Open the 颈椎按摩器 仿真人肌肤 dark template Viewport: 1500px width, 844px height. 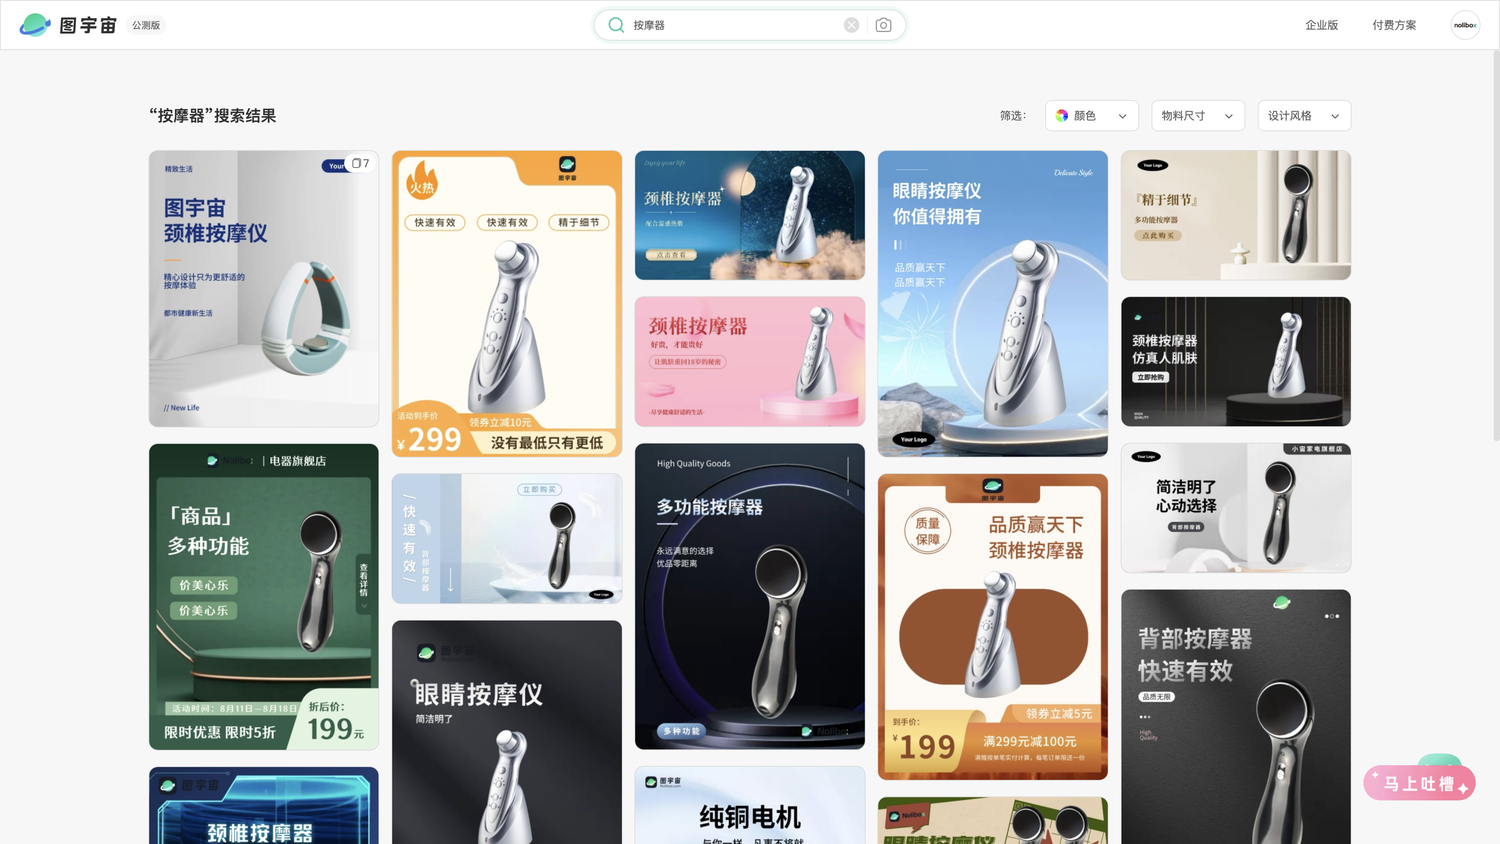click(1236, 361)
